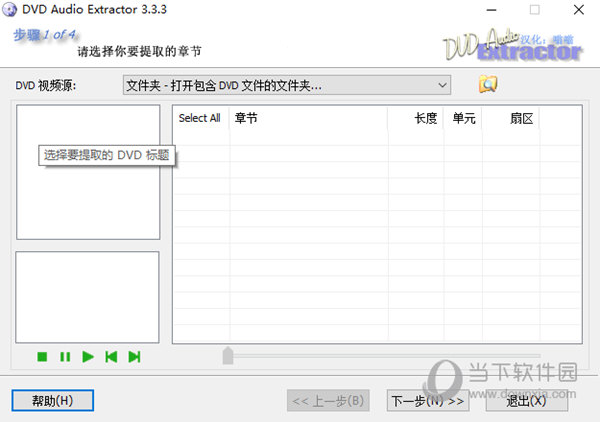This screenshot has height=422, width=600.
Task: Go to next step with 下一步(N)
Action: pyautogui.click(x=428, y=401)
